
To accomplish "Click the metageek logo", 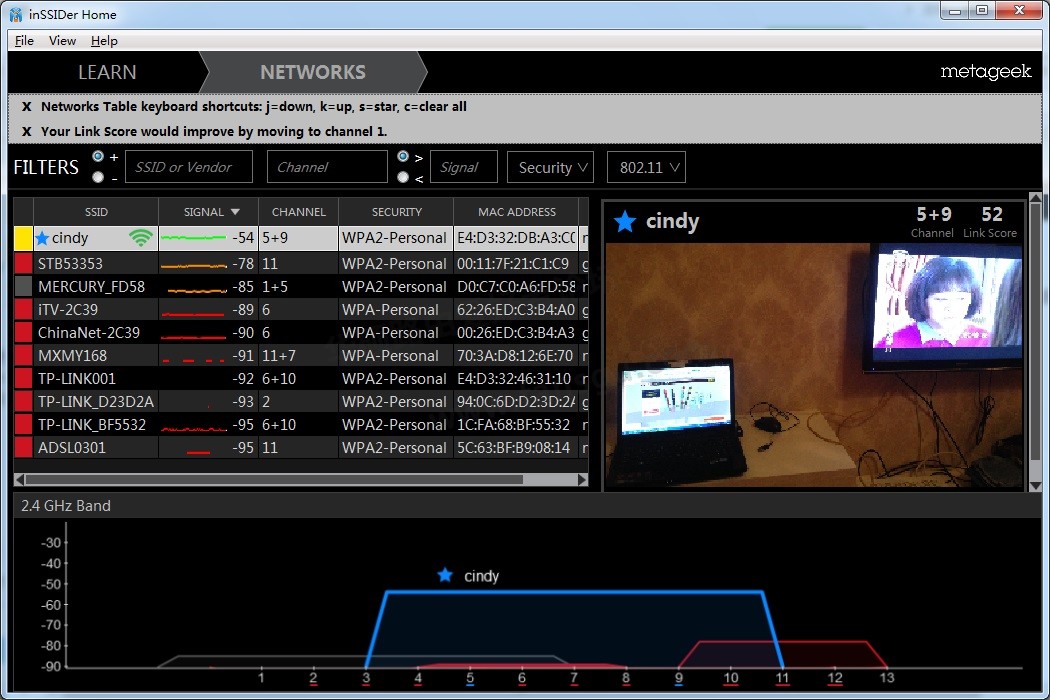I will tap(986, 72).
